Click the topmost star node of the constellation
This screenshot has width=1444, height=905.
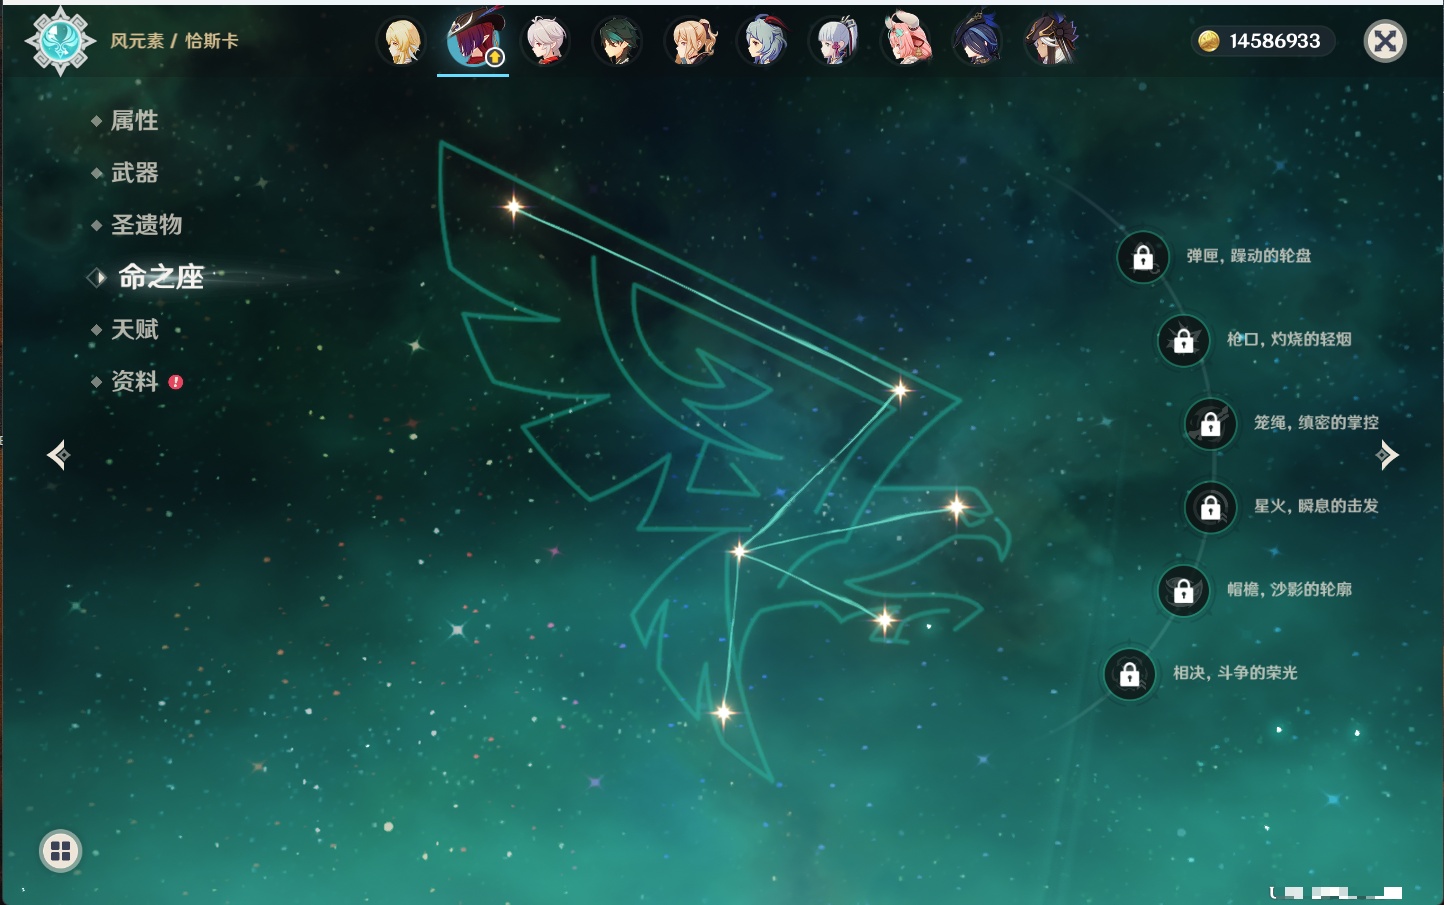[x=514, y=207]
